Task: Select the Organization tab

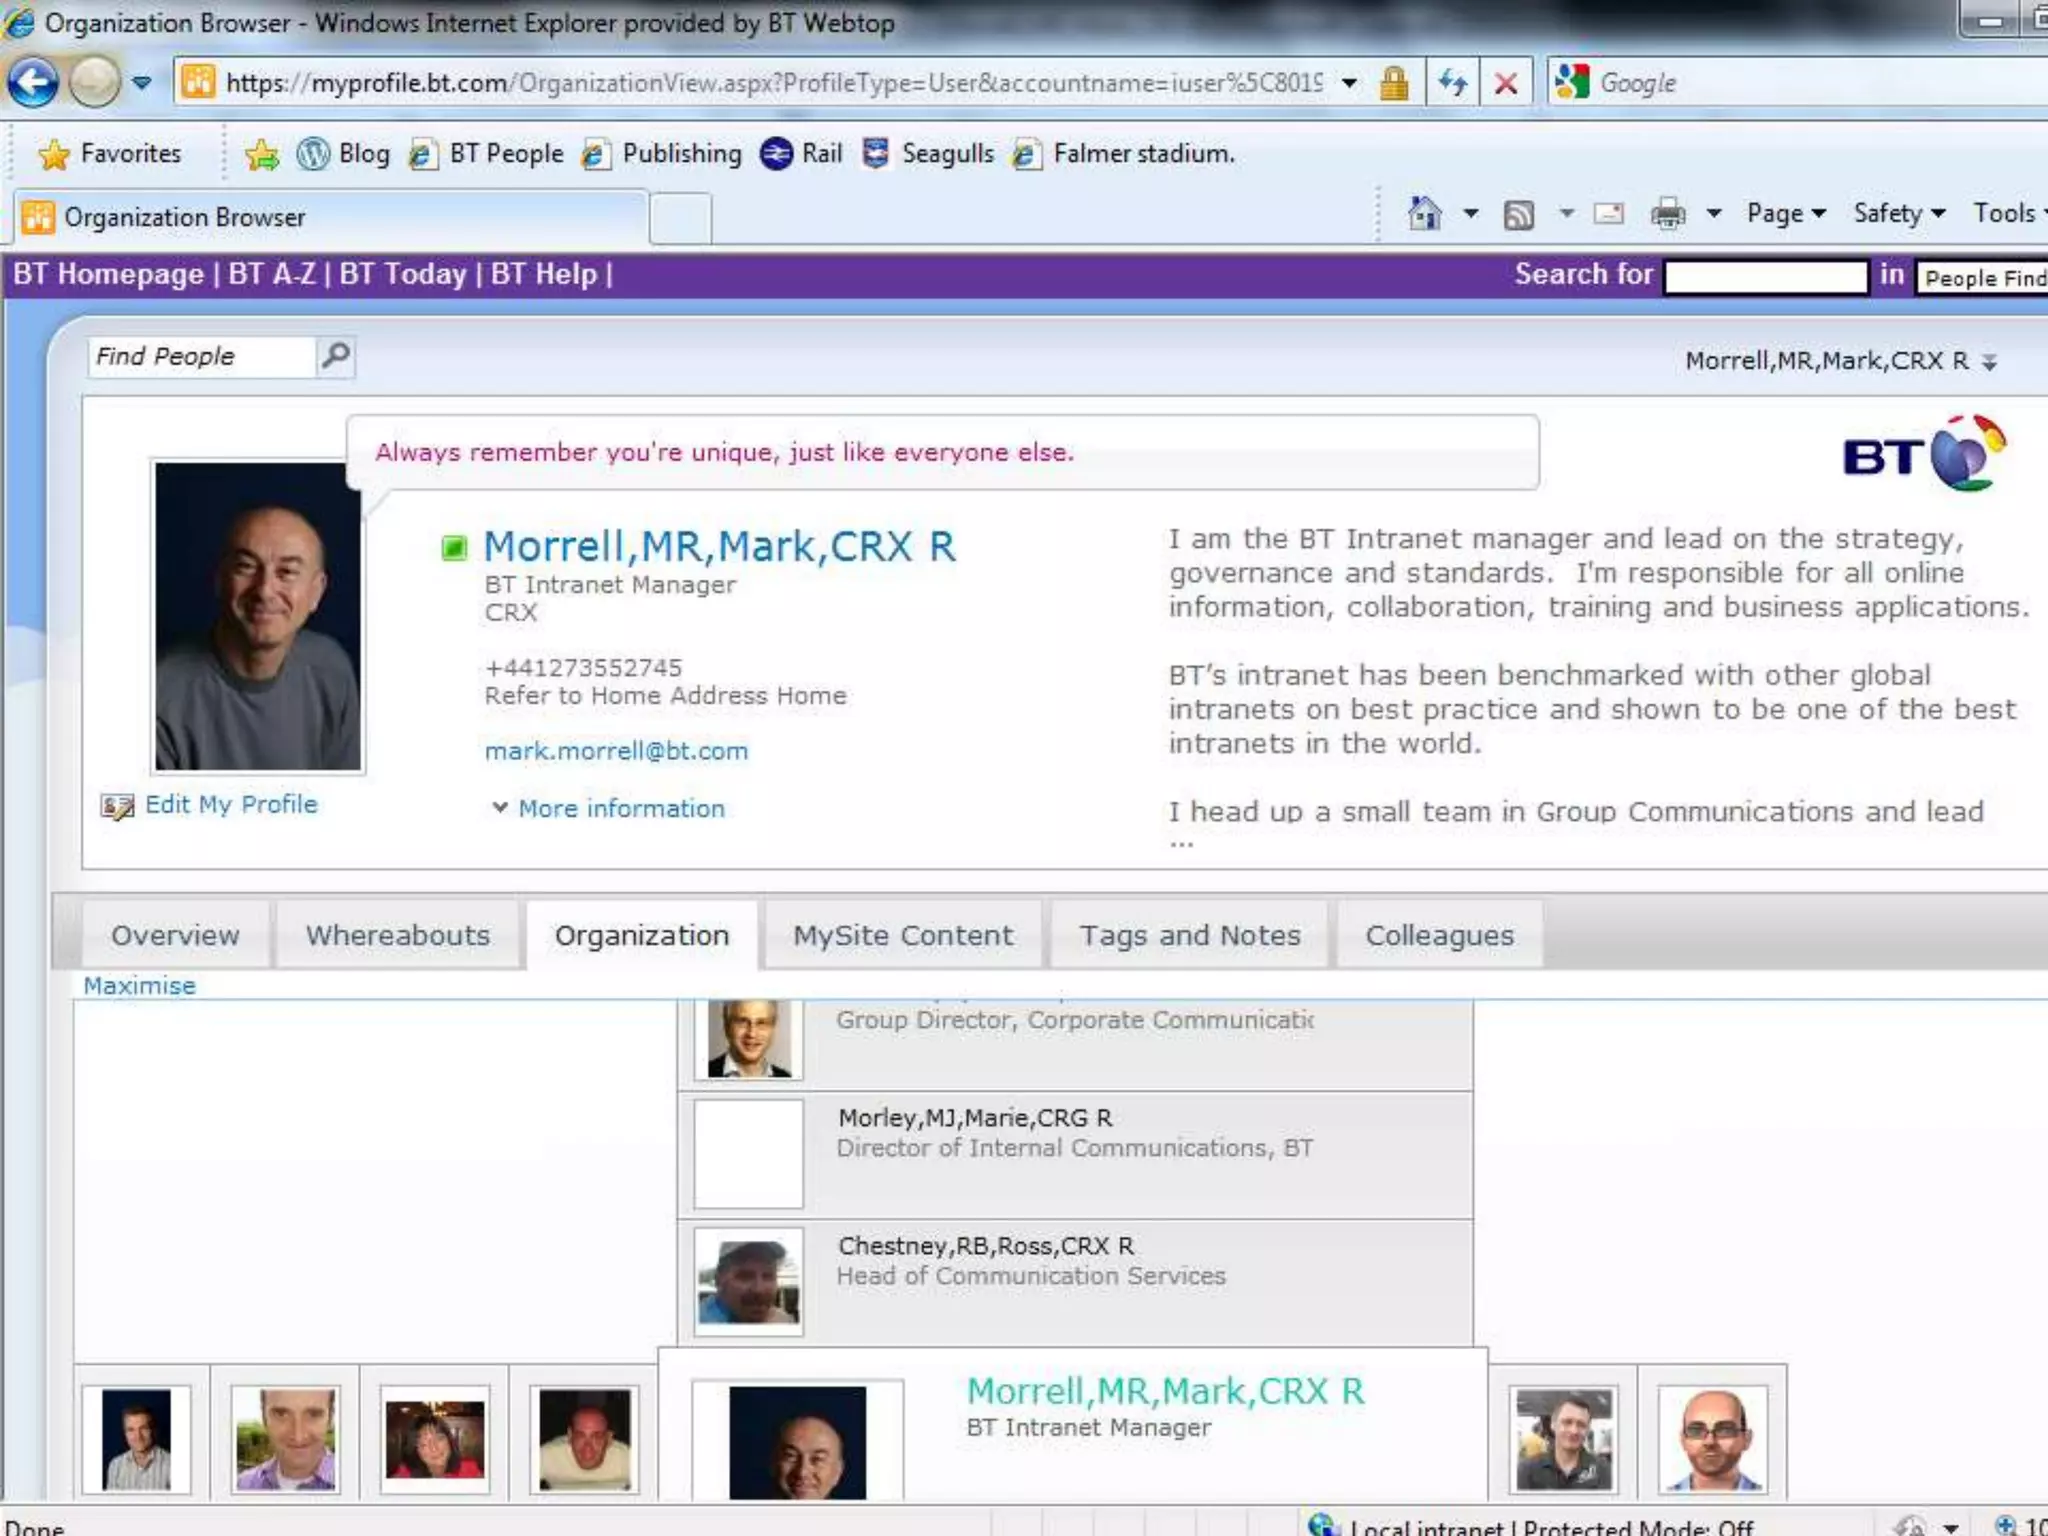Action: point(642,935)
